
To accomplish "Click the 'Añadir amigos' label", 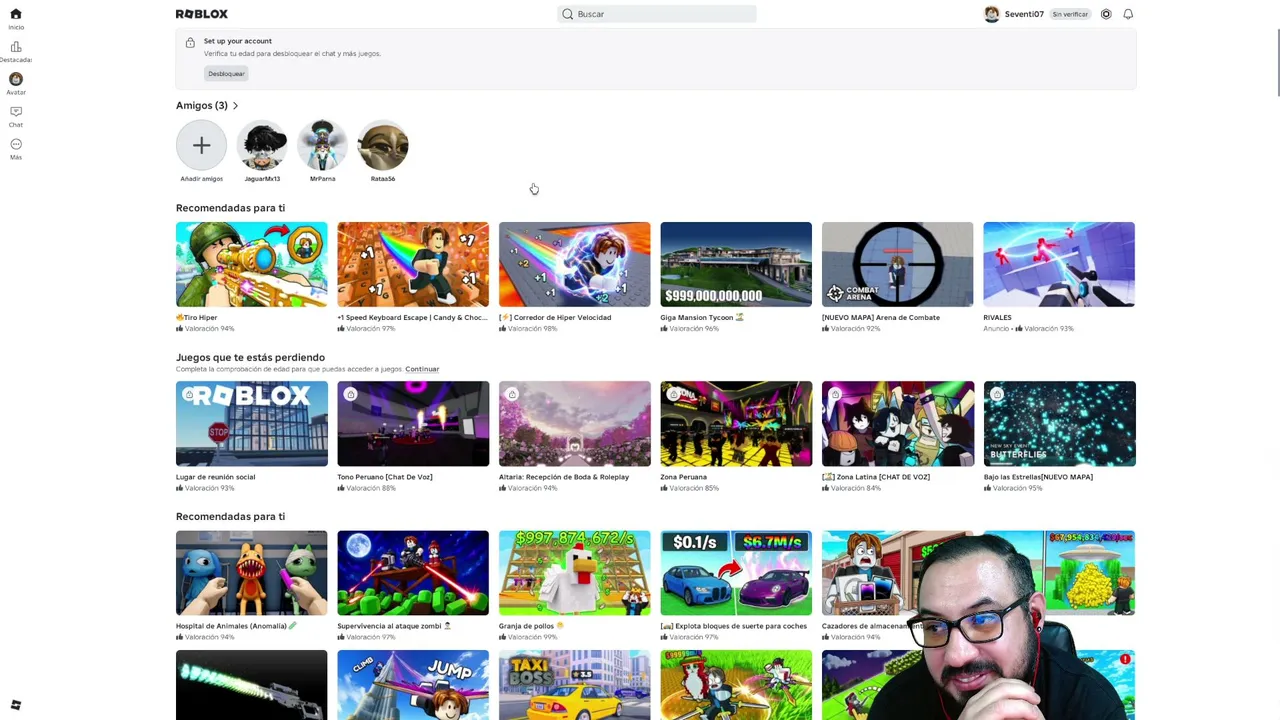I will pyautogui.click(x=201, y=179).
